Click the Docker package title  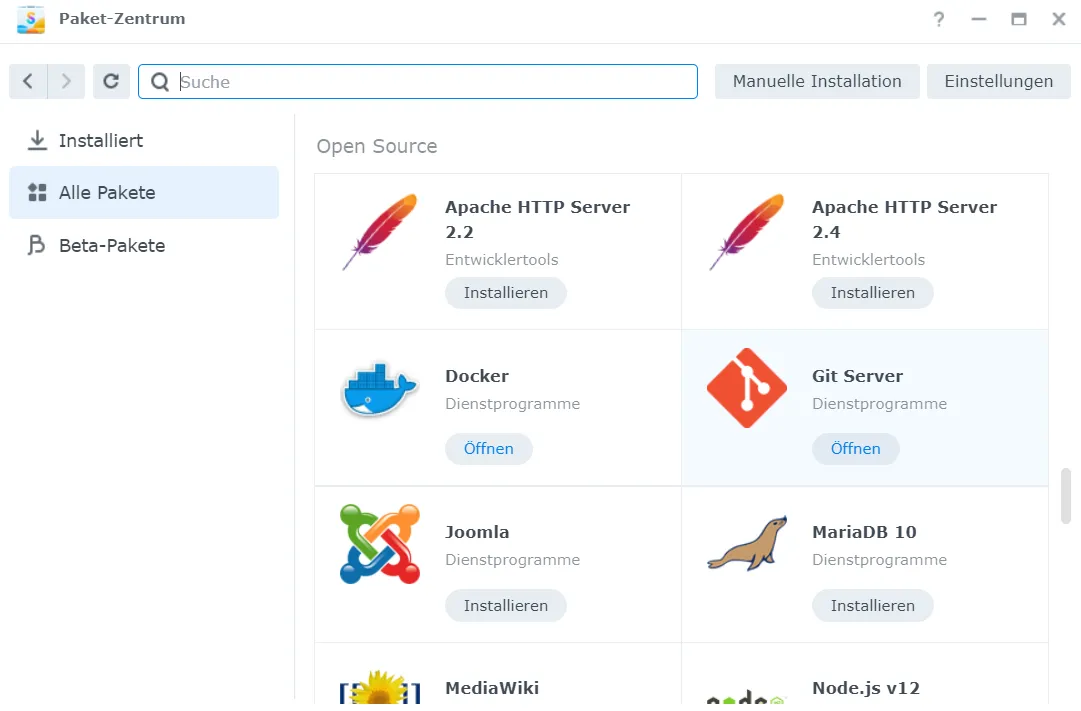tap(477, 376)
